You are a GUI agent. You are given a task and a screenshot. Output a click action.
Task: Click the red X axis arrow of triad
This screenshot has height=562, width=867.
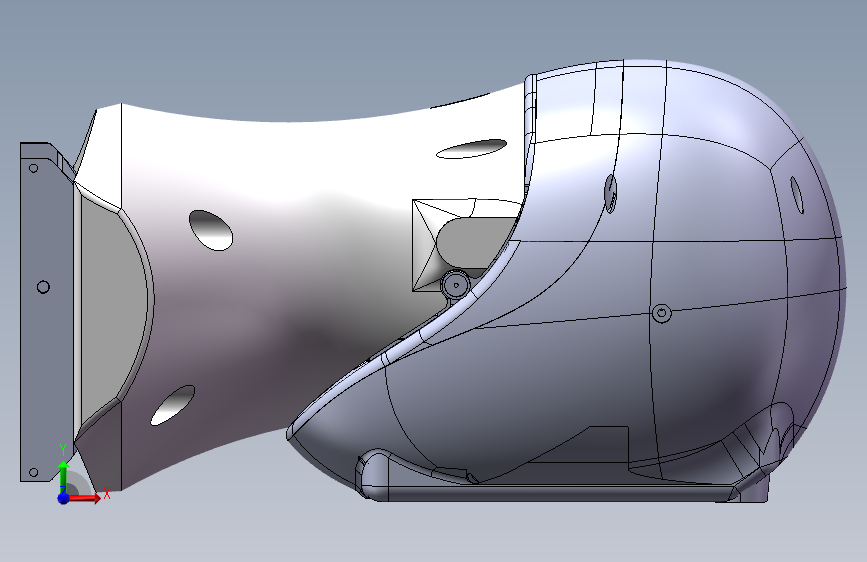[x=84, y=498]
